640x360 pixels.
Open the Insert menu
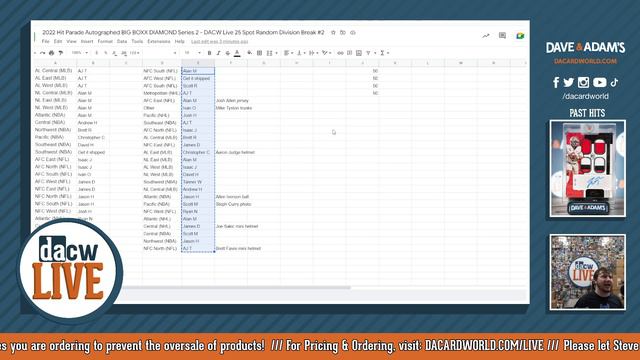click(x=87, y=42)
